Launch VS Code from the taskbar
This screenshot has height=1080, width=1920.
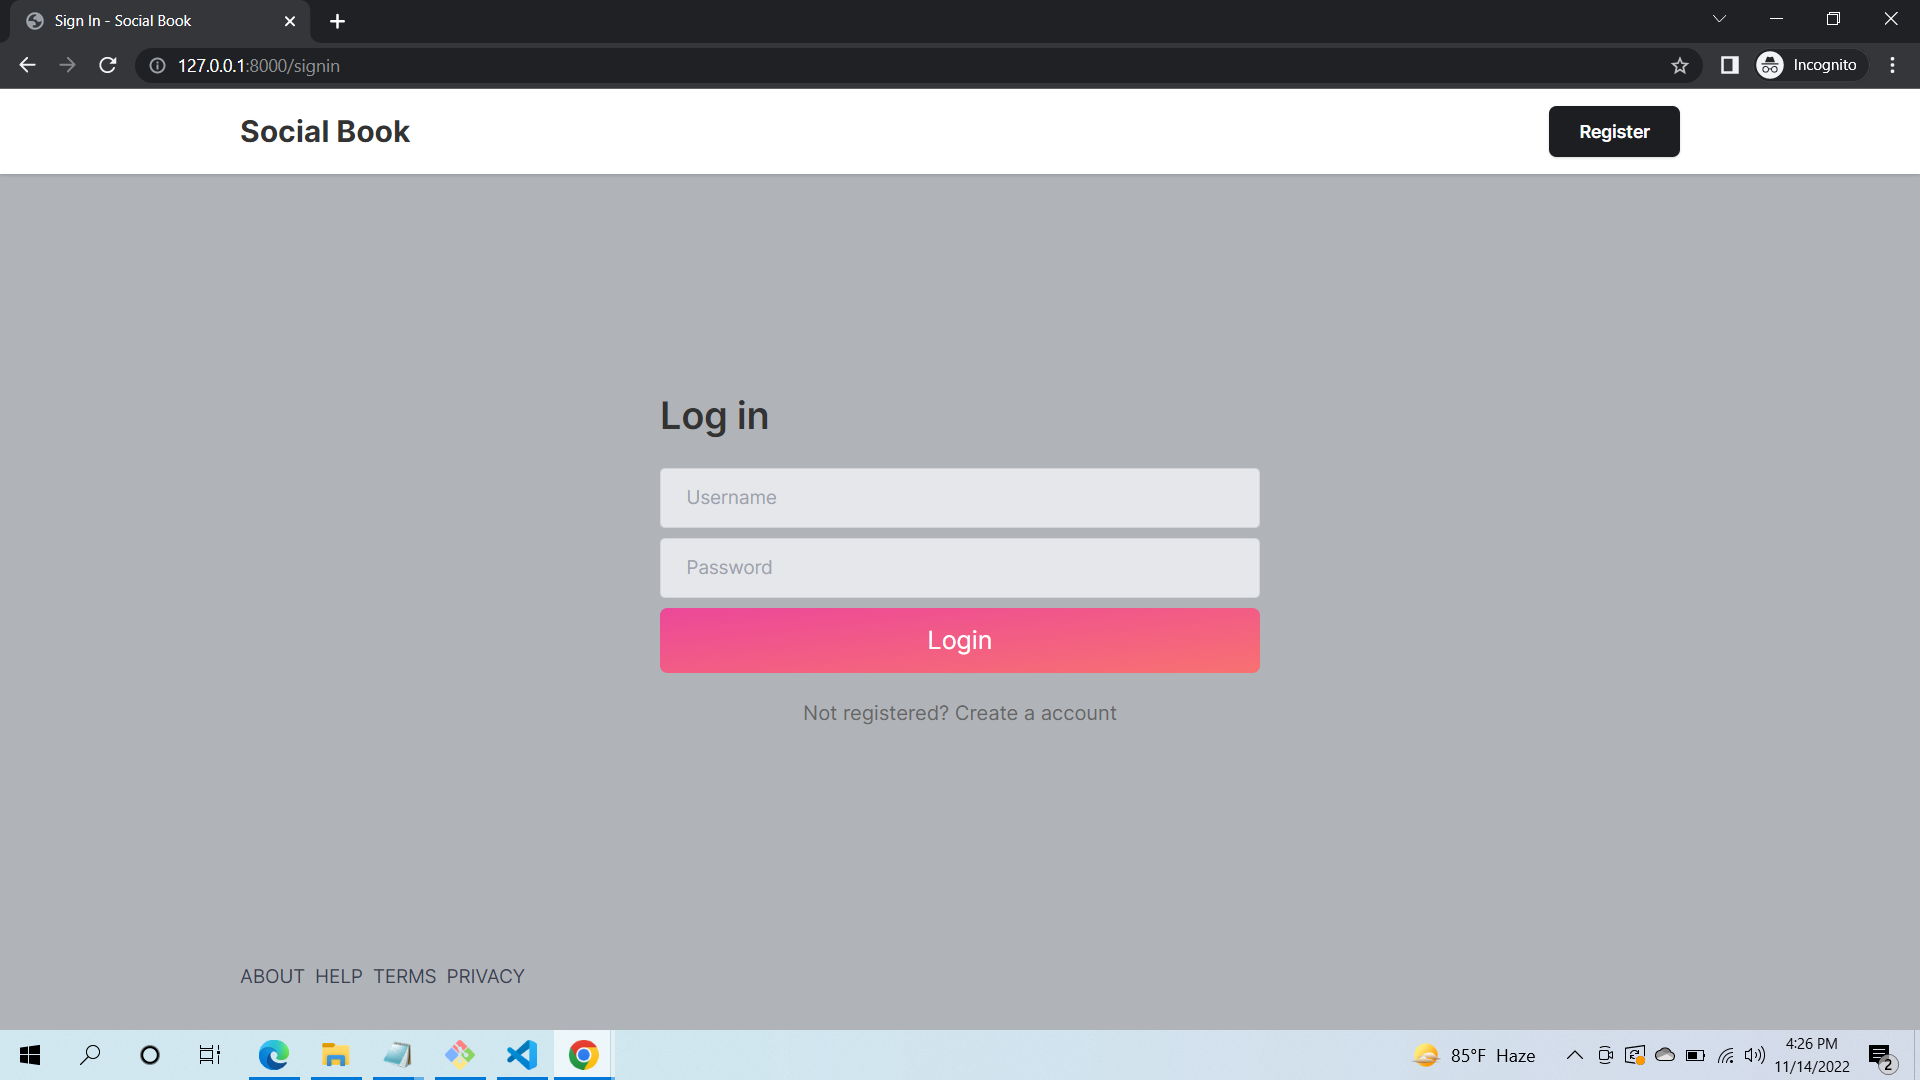coord(521,1054)
